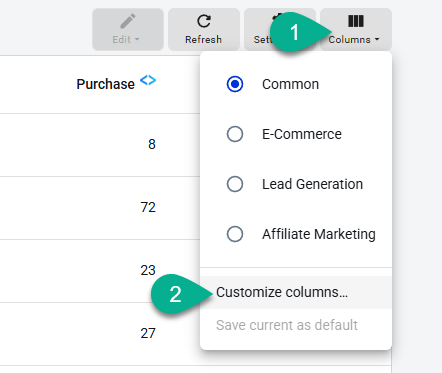442x373 pixels.
Task: Click the Purchase value 8
Action: click(x=152, y=144)
